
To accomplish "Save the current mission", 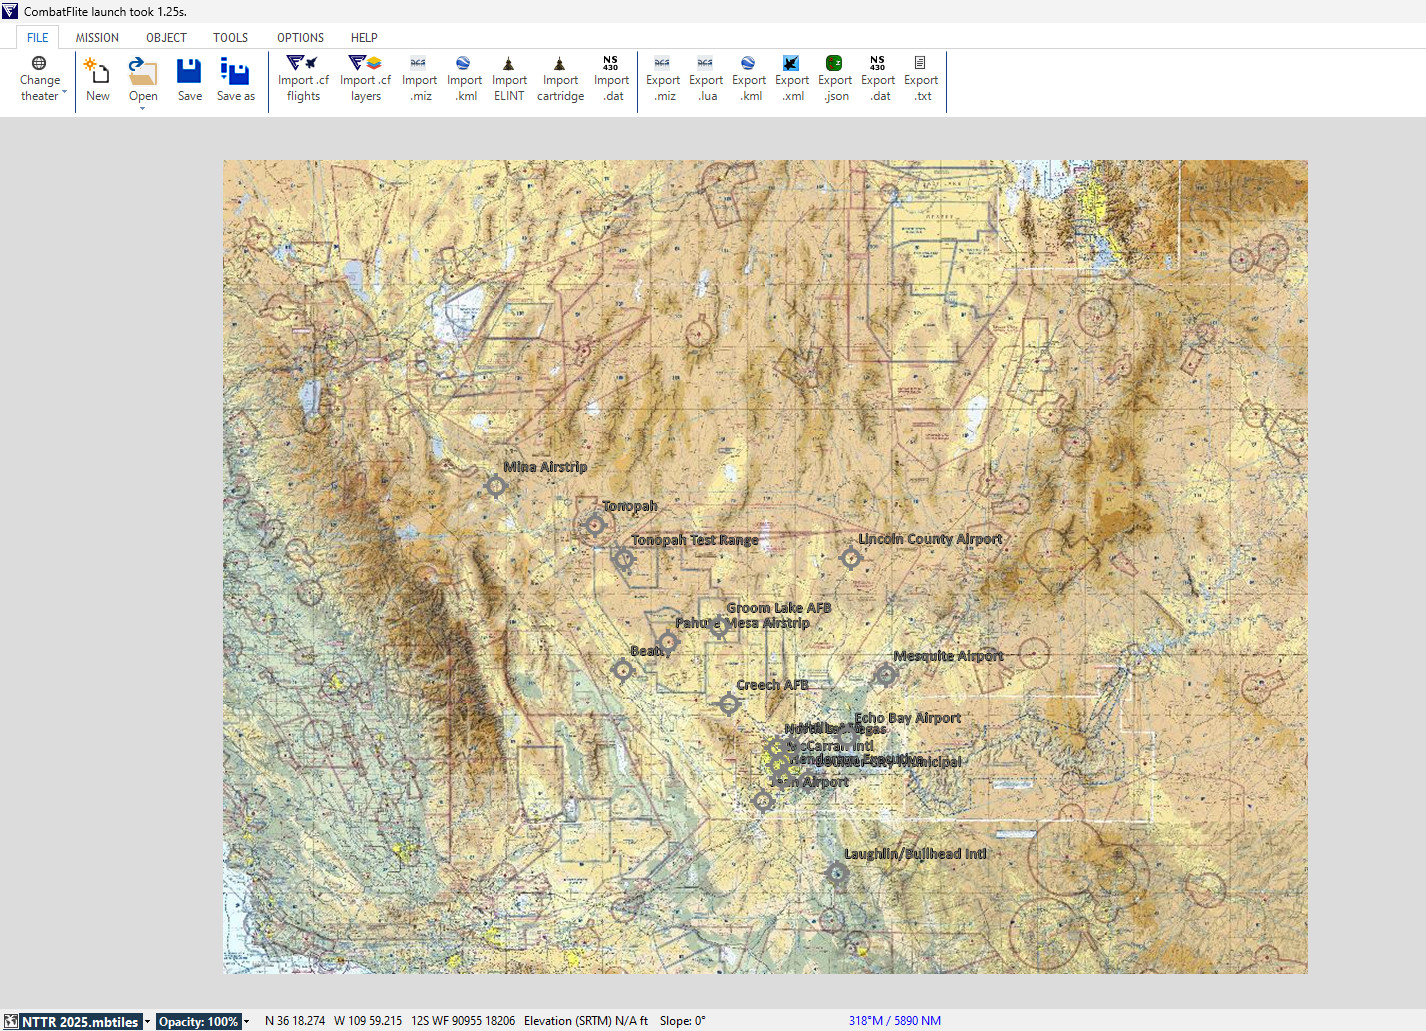I will click(189, 78).
